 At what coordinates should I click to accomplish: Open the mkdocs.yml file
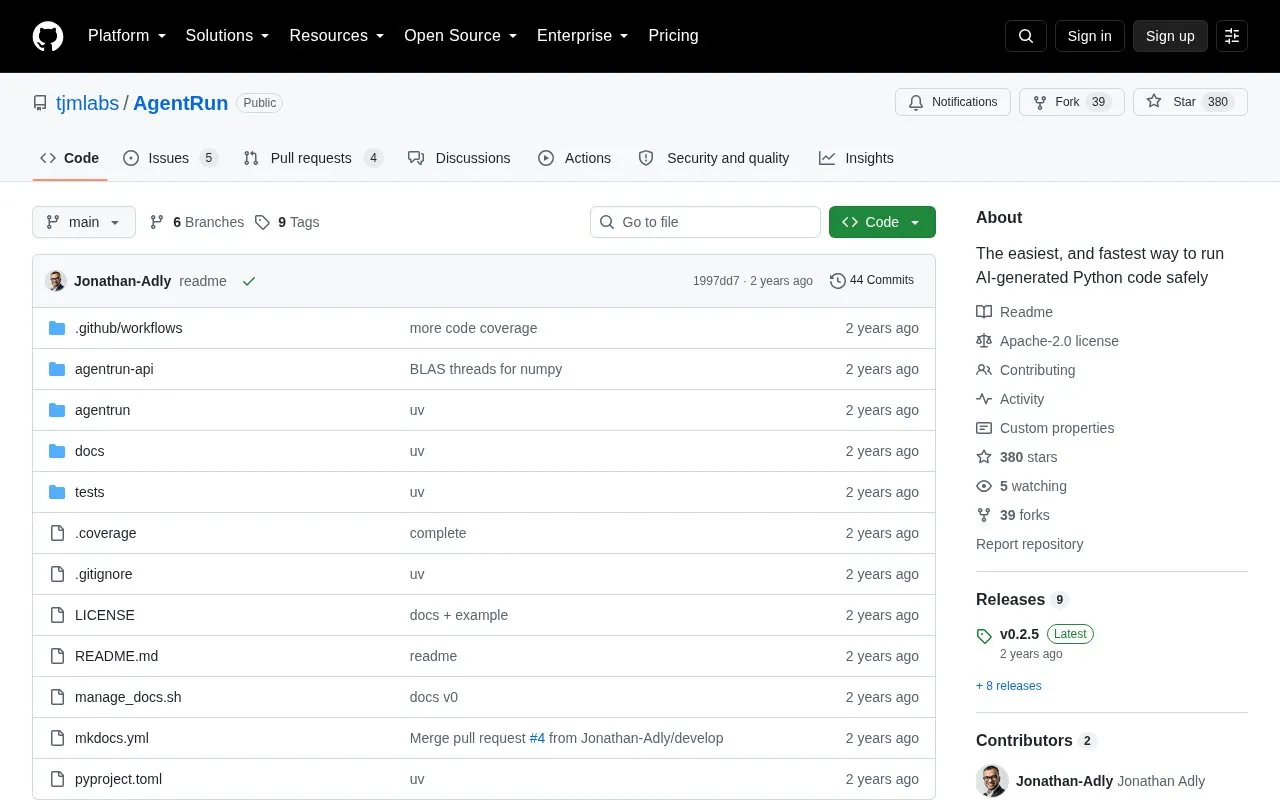coord(112,738)
